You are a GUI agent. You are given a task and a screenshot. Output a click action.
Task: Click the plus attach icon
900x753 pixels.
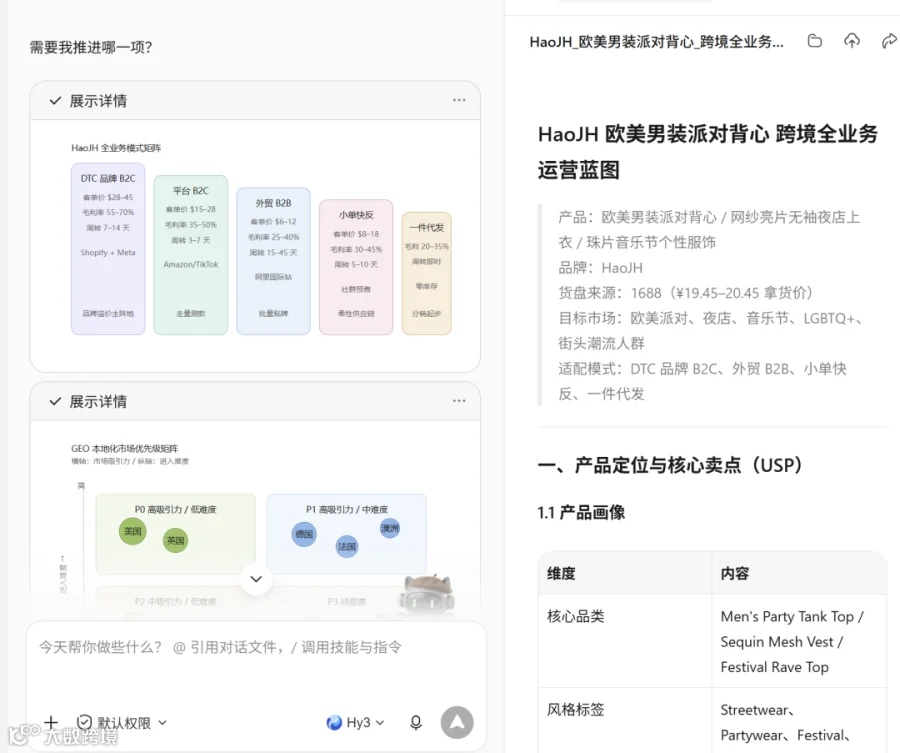[x=51, y=723]
